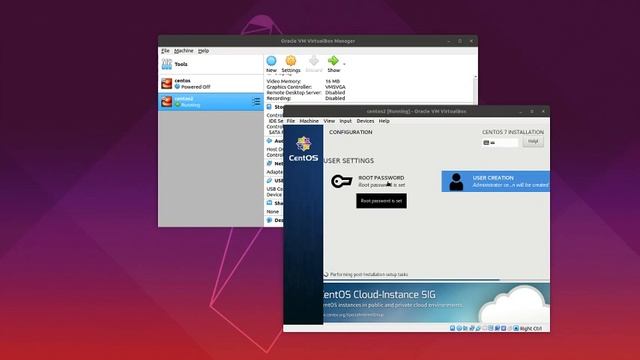Click wiki.centos.org link in banner
Screen dimensions: 640x360
point(353,315)
